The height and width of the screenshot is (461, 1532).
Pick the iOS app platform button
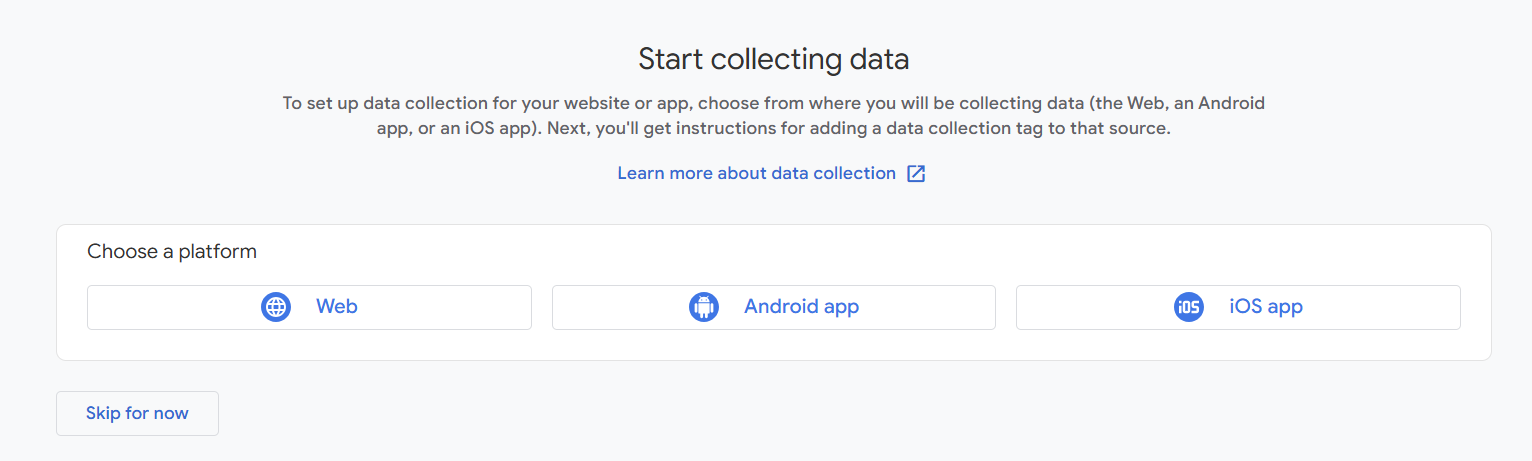pyautogui.click(x=1237, y=307)
